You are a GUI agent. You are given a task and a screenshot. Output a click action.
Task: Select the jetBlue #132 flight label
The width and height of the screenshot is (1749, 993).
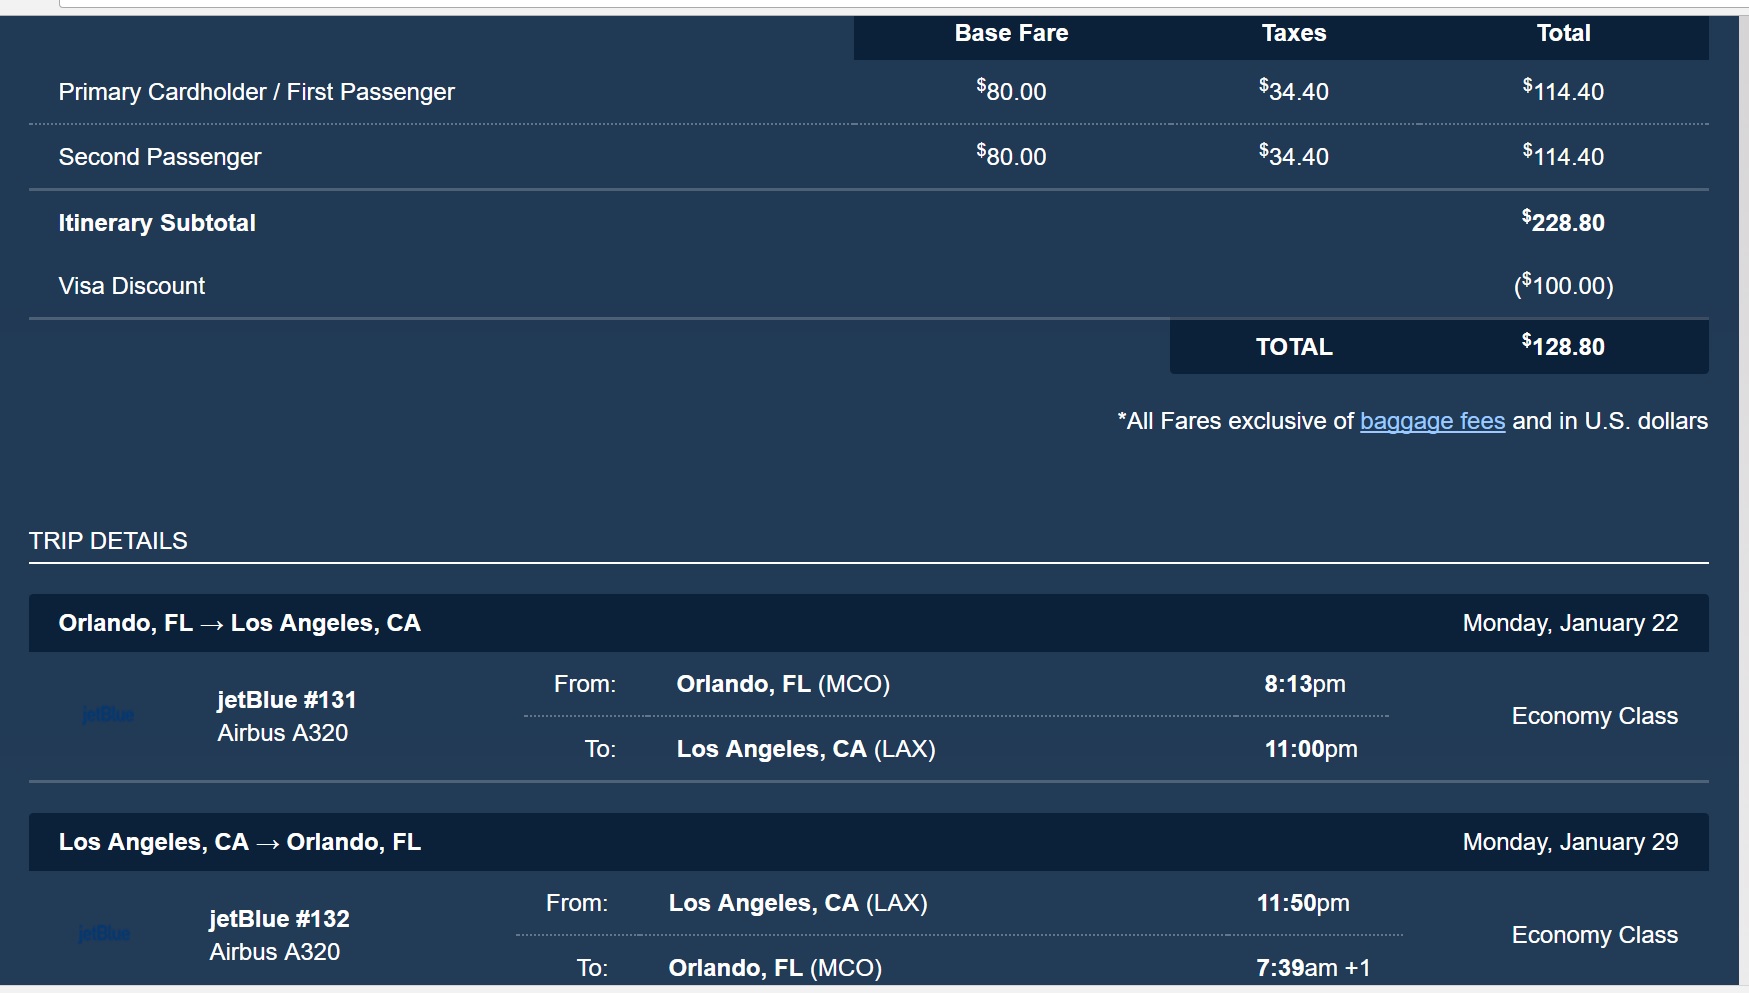[x=279, y=919]
